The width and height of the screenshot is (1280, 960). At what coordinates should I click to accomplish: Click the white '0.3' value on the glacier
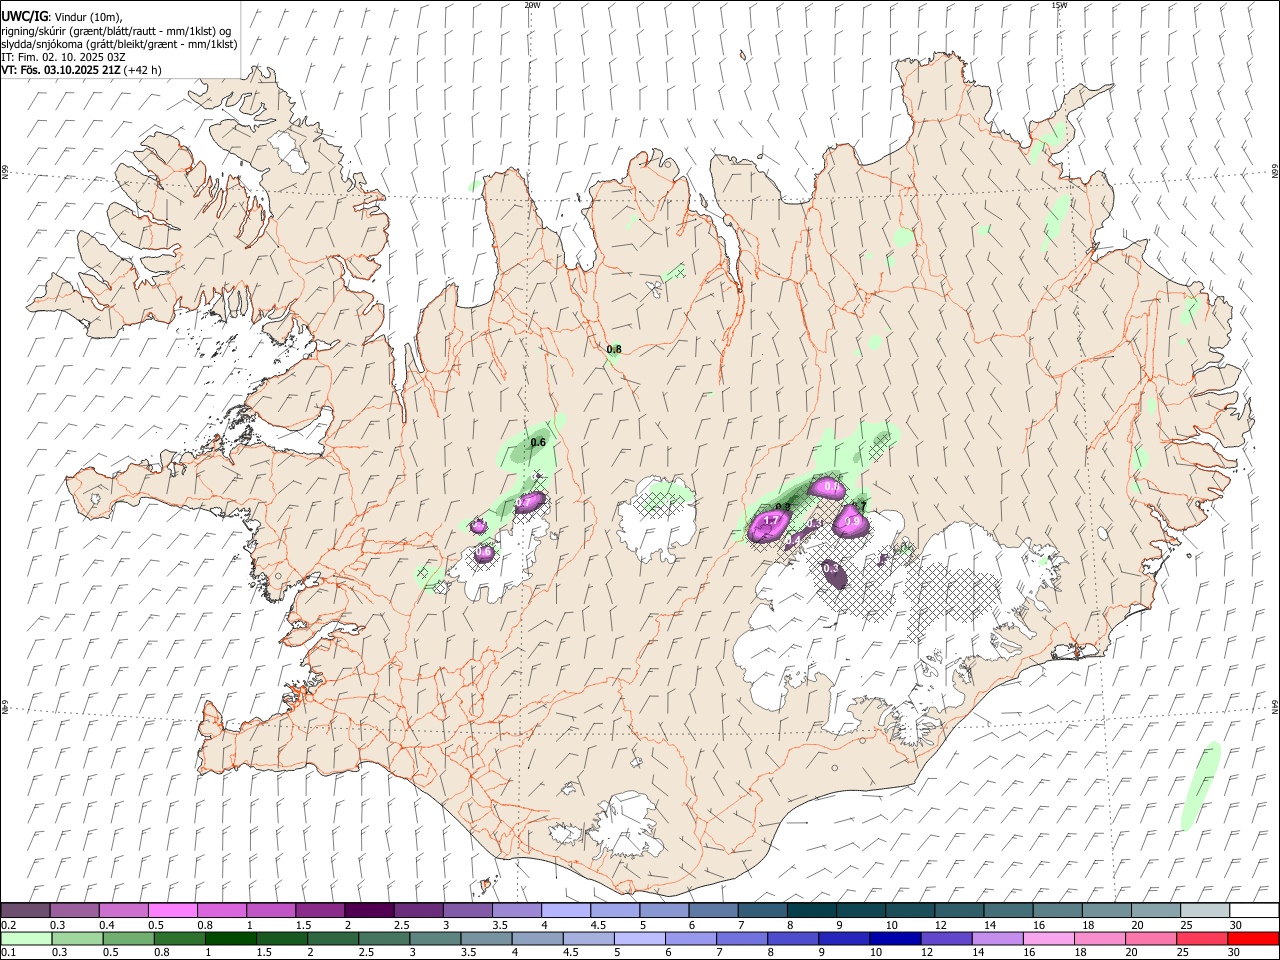pos(830,568)
